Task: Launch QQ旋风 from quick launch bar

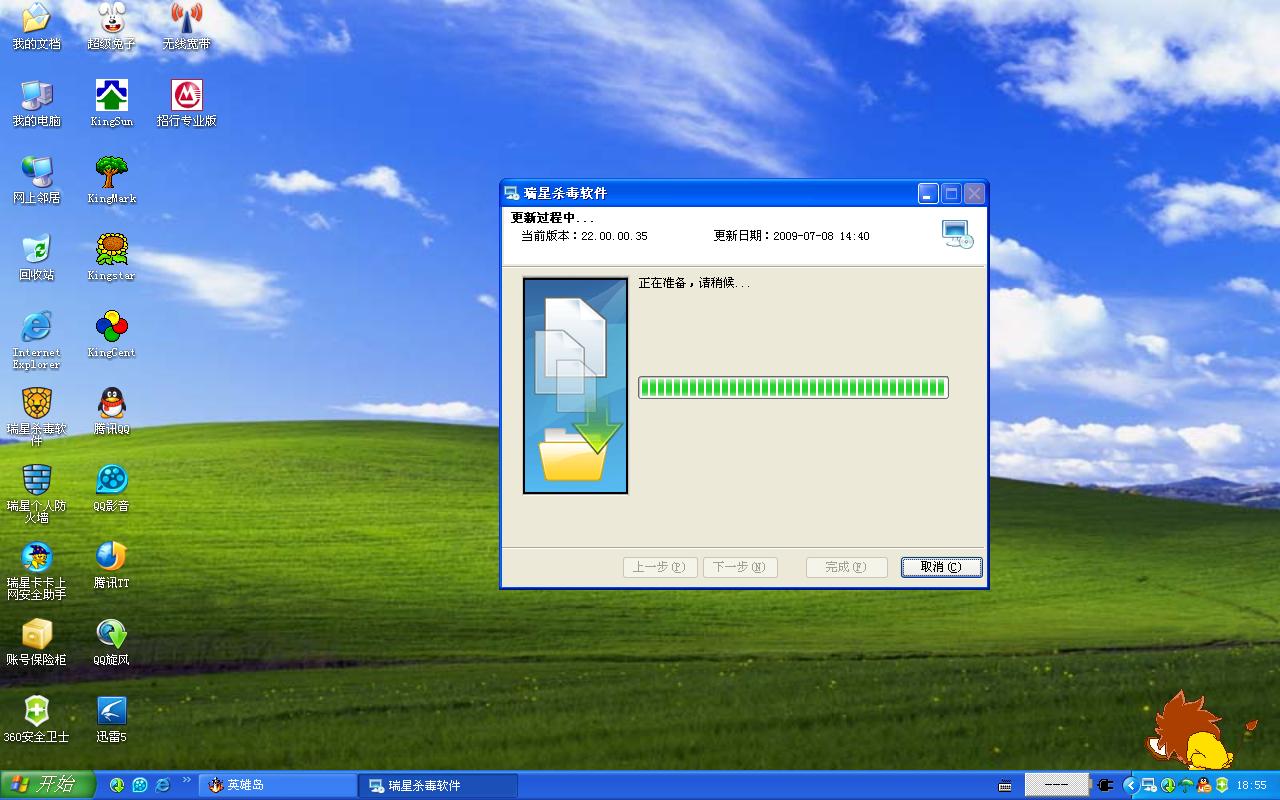Action: [x=117, y=785]
